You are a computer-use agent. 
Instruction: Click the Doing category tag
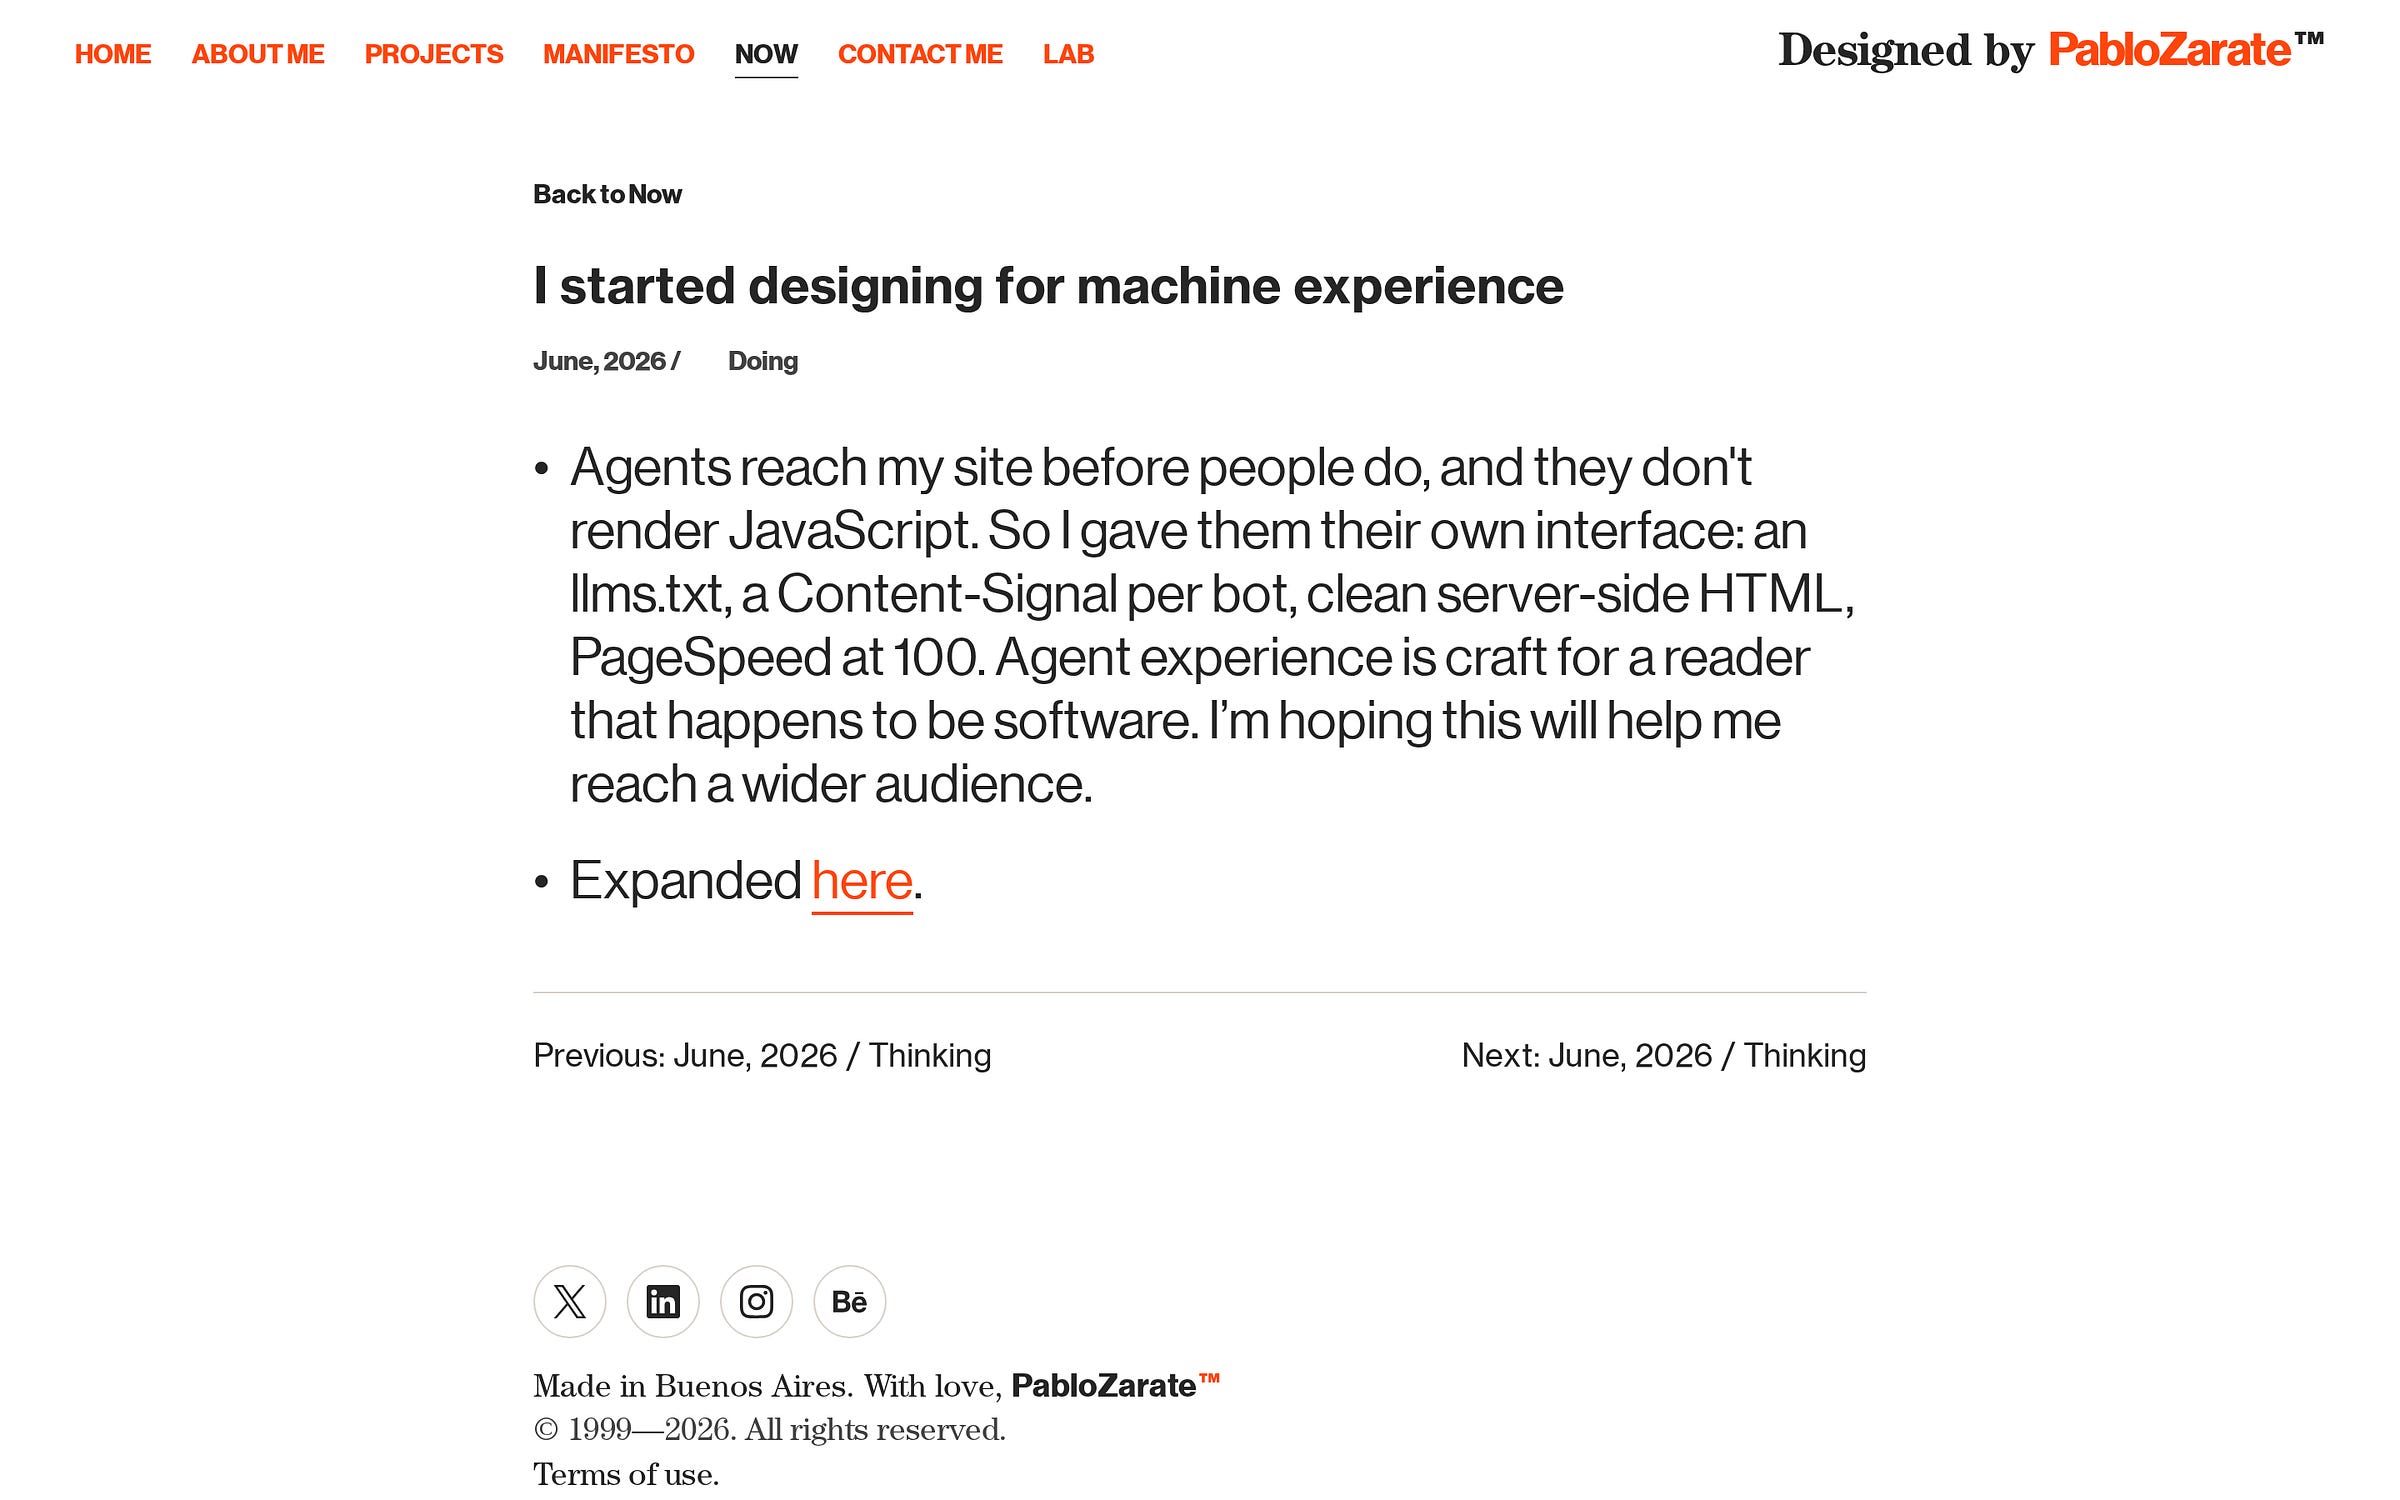(x=763, y=361)
